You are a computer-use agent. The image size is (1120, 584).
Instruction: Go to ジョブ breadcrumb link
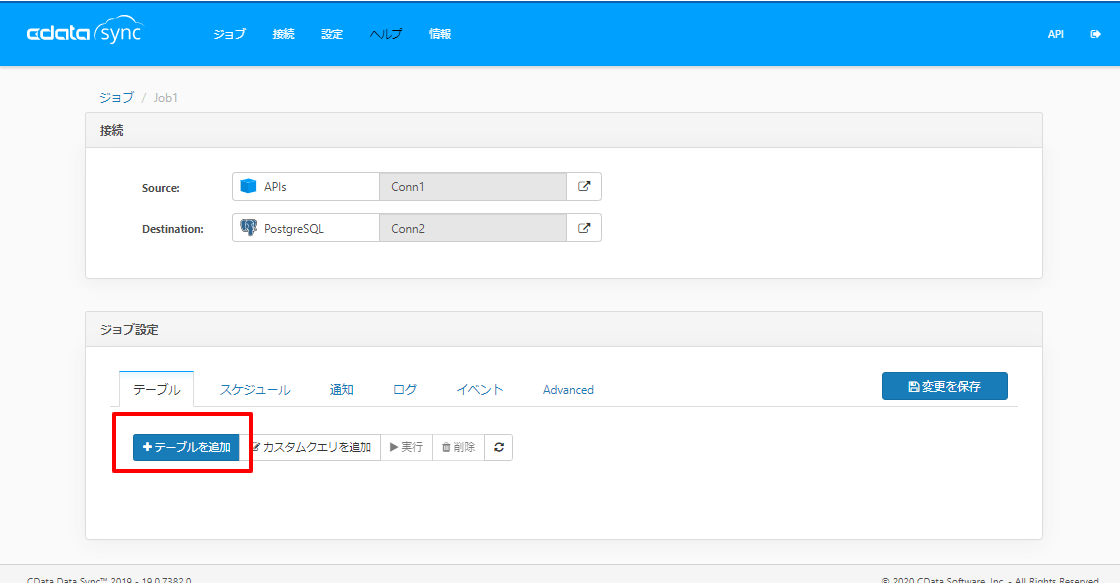pos(116,98)
